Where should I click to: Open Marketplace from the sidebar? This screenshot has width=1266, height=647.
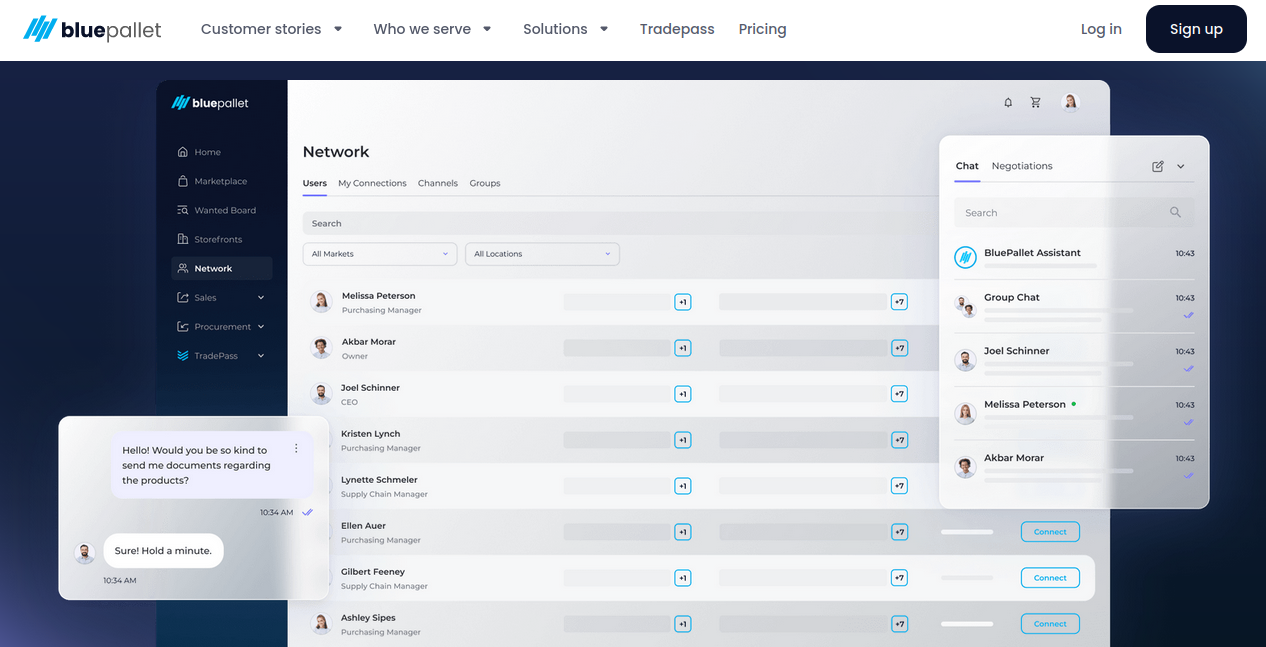click(220, 181)
